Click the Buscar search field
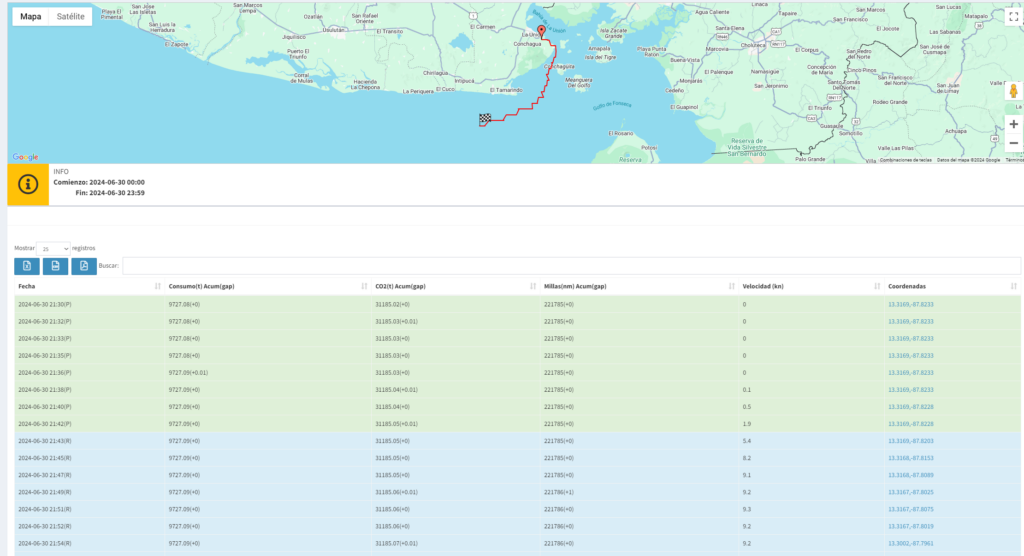Image resolution: width=1024 pixels, height=556 pixels. click(570, 266)
